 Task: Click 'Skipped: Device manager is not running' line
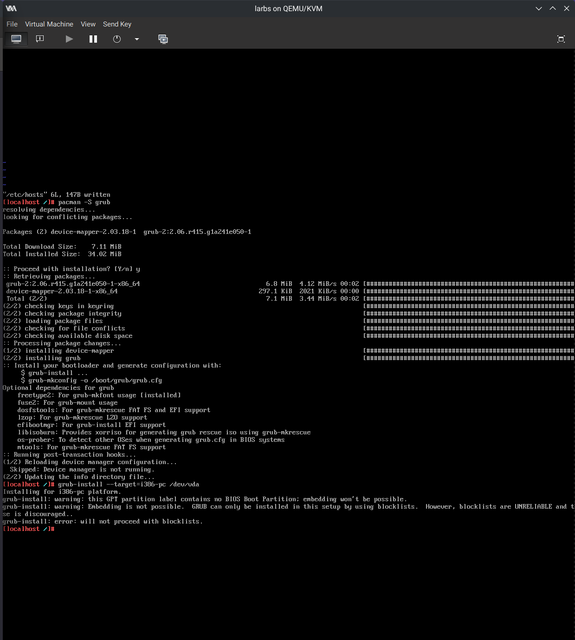click(82, 469)
